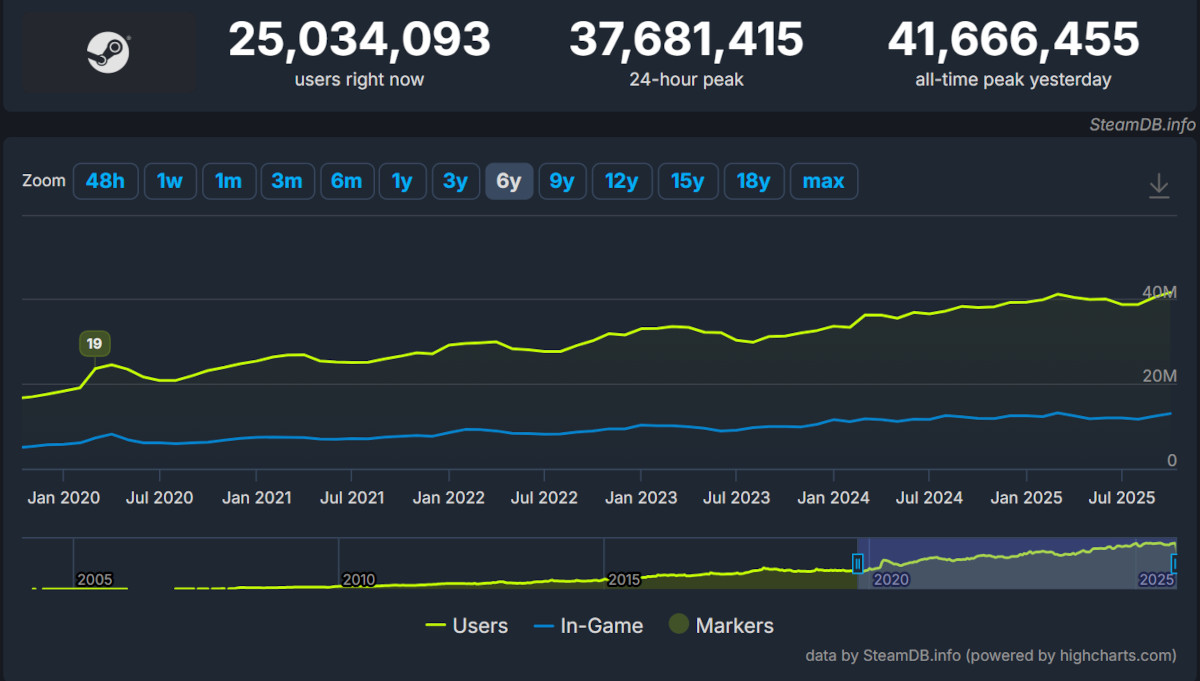Choose the 3m zoom option
Image resolution: width=1200 pixels, height=681 pixels.
pyautogui.click(x=287, y=181)
